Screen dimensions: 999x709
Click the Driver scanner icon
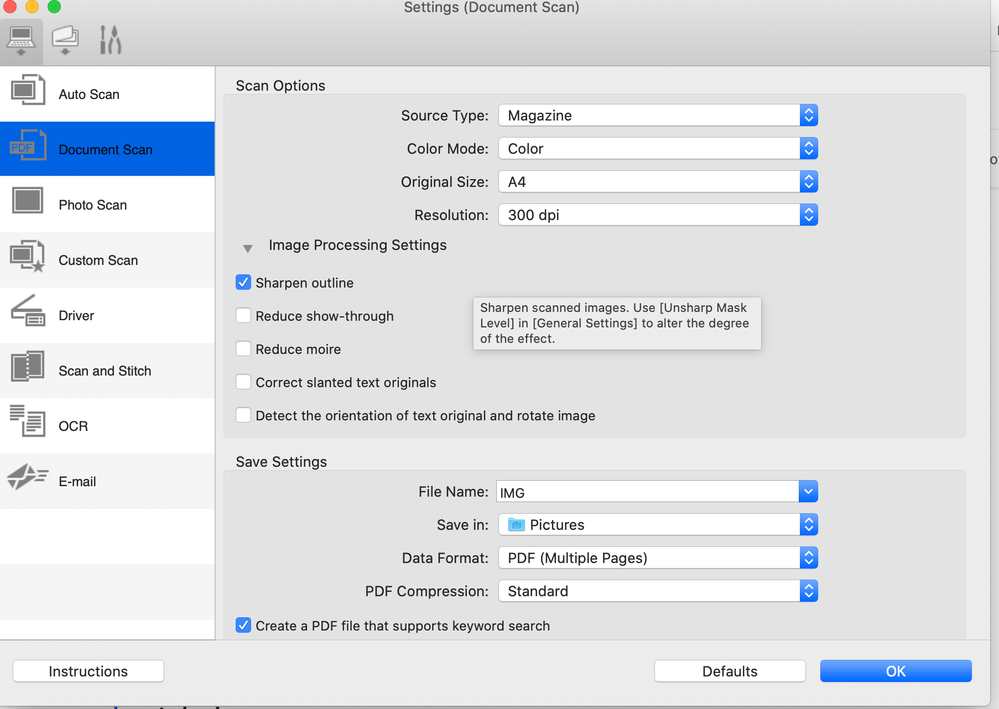coord(28,314)
